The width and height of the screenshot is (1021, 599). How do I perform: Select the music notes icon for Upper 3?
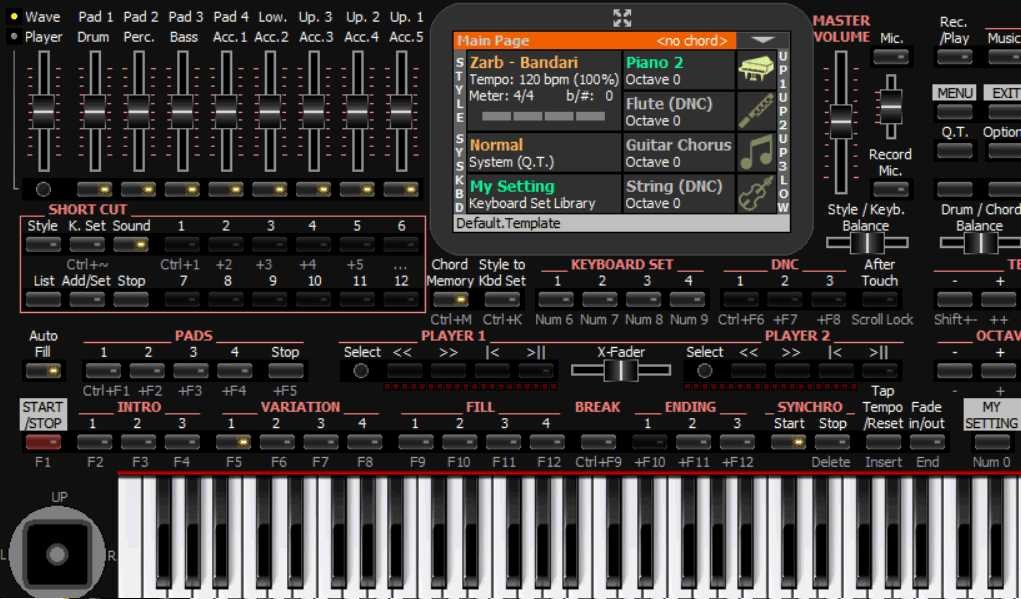click(x=756, y=153)
